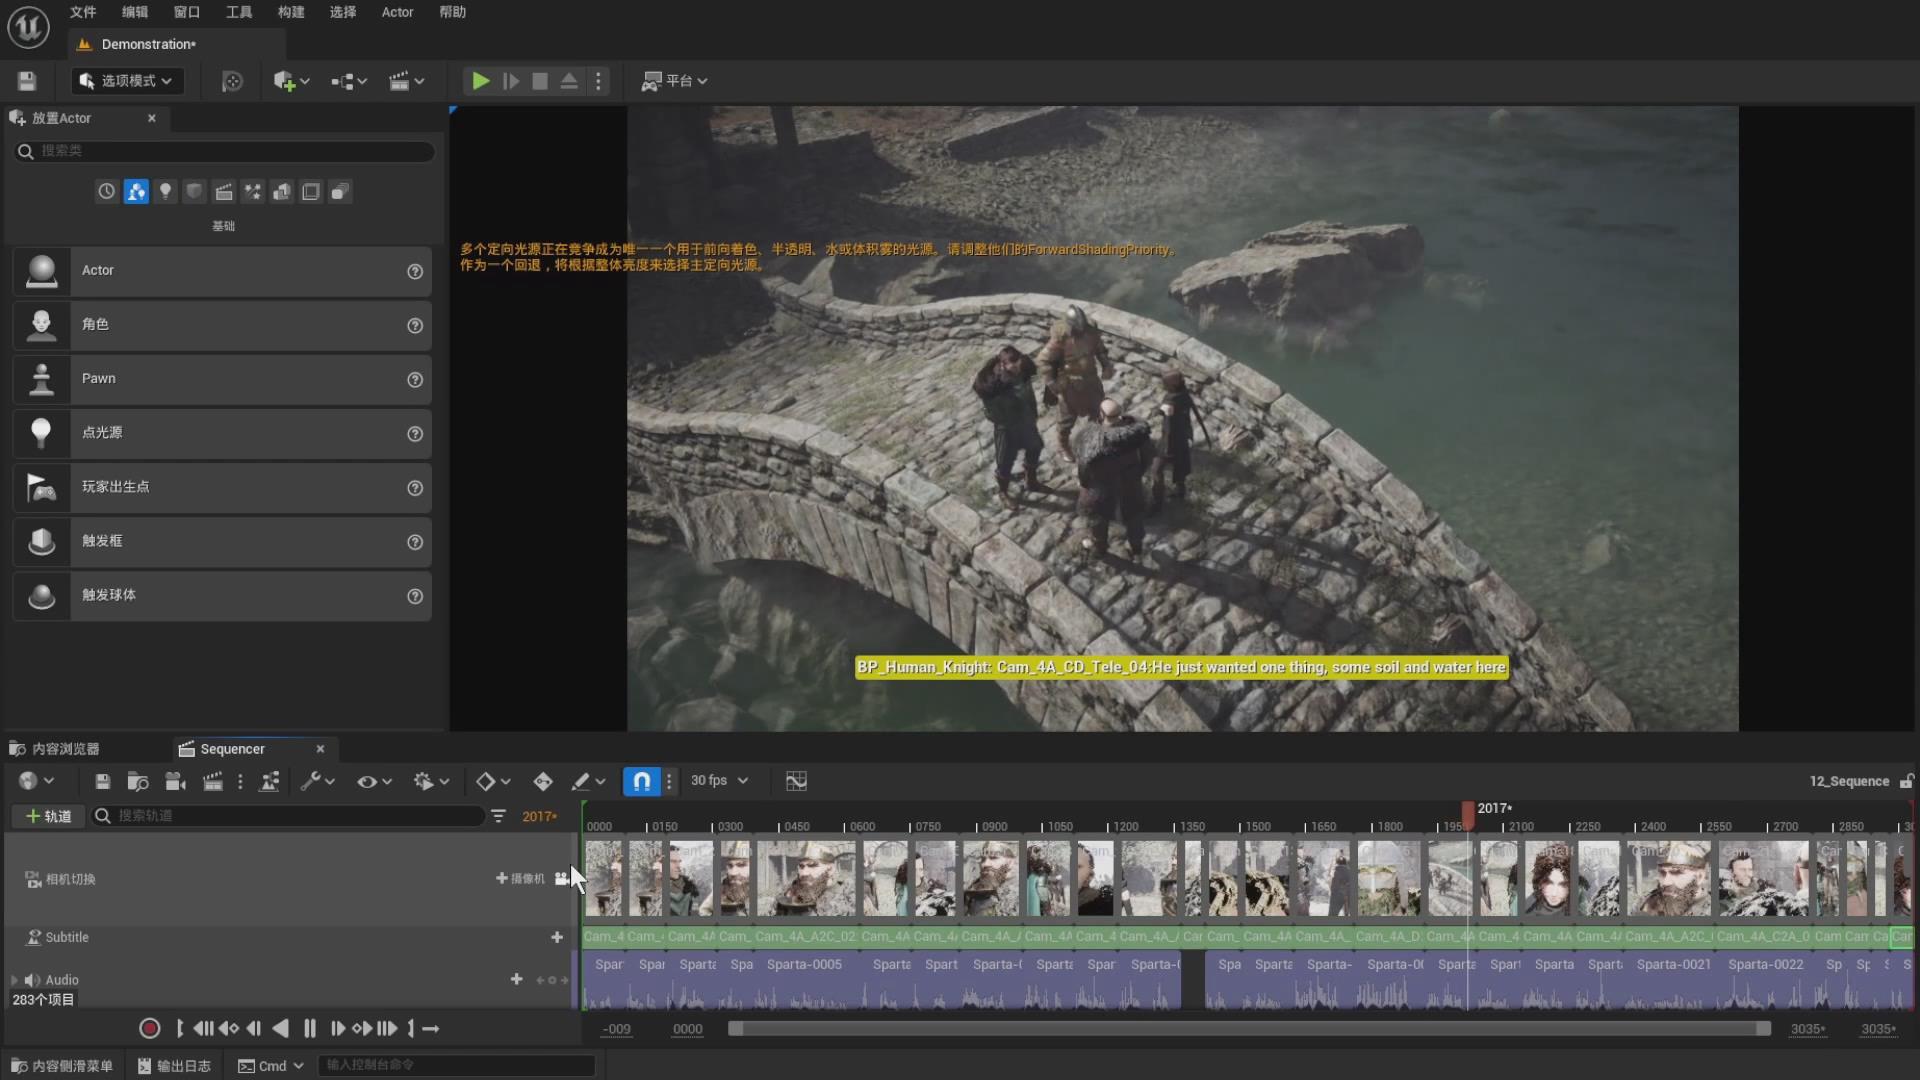Open the Sequencer actions wrench dropdown
Image resolution: width=1920 pixels, height=1080 pixels.
coord(317,781)
